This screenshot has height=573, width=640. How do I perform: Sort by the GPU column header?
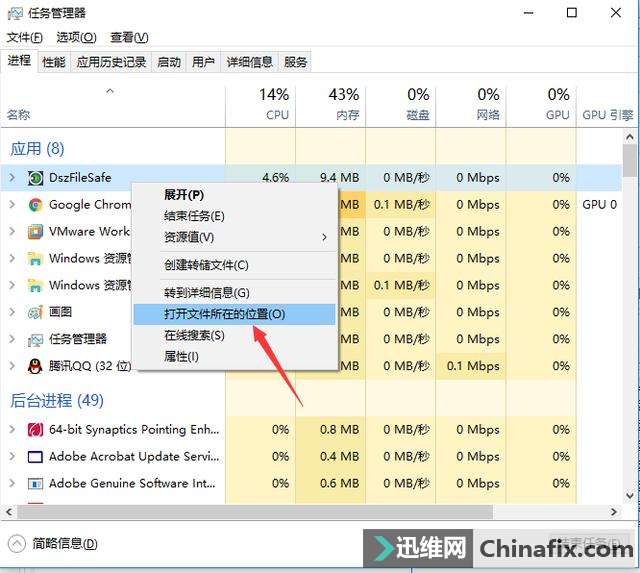pyautogui.click(x=541, y=104)
